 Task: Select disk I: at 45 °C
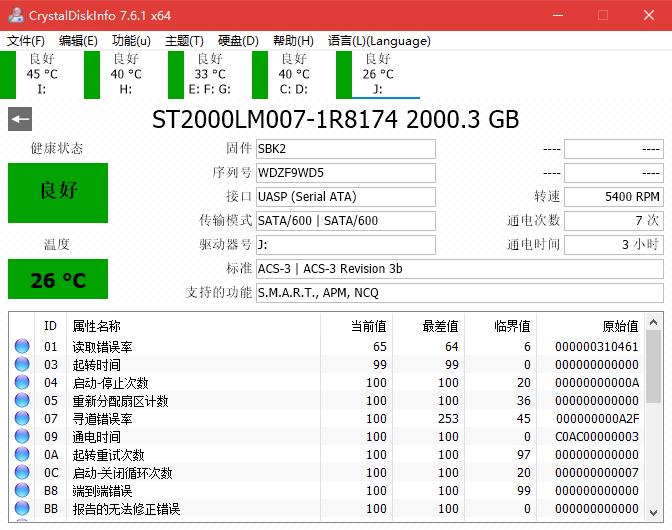click(x=42, y=75)
